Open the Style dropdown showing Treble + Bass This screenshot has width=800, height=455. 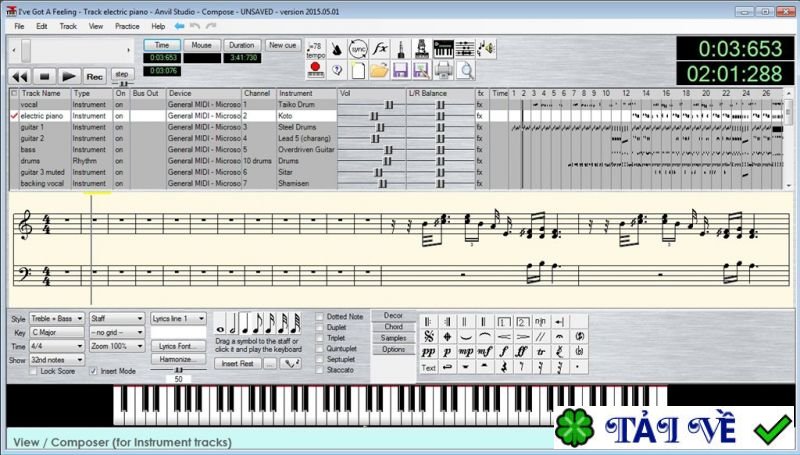click(56, 318)
